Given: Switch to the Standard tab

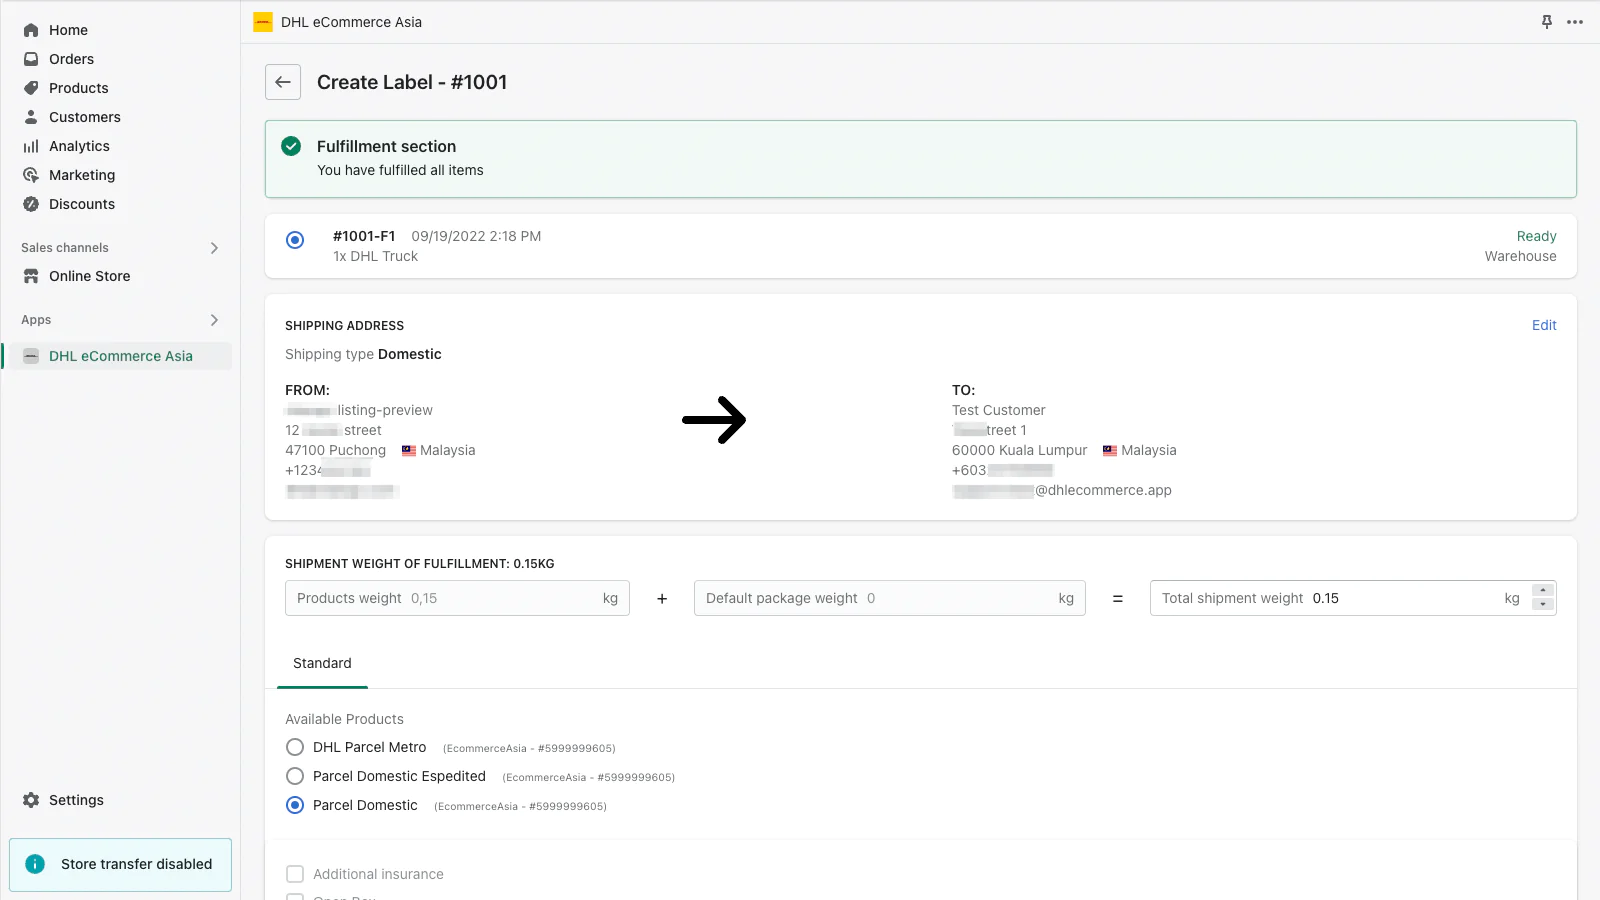Looking at the screenshot, I should (322, 664).
